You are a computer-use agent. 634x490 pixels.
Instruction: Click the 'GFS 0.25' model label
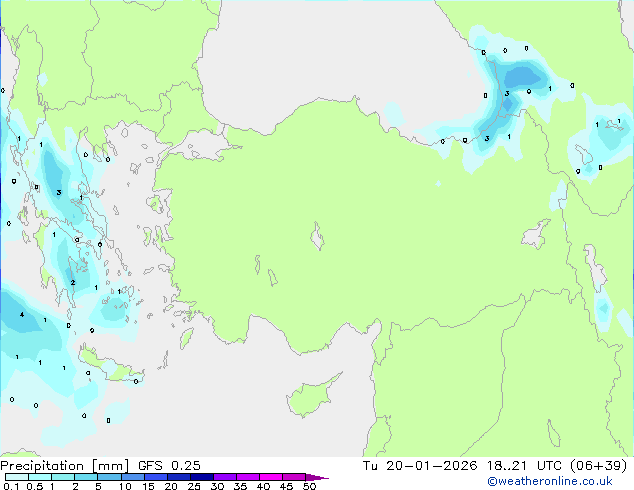pos(169,466)
